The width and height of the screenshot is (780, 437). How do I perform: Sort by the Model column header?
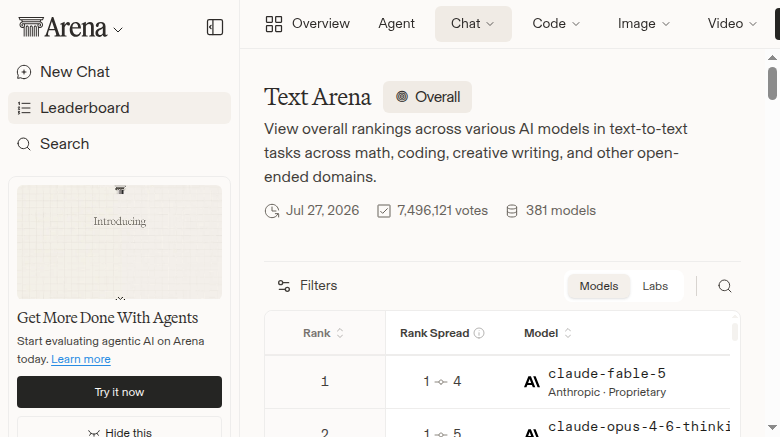(x=548, y=333)
